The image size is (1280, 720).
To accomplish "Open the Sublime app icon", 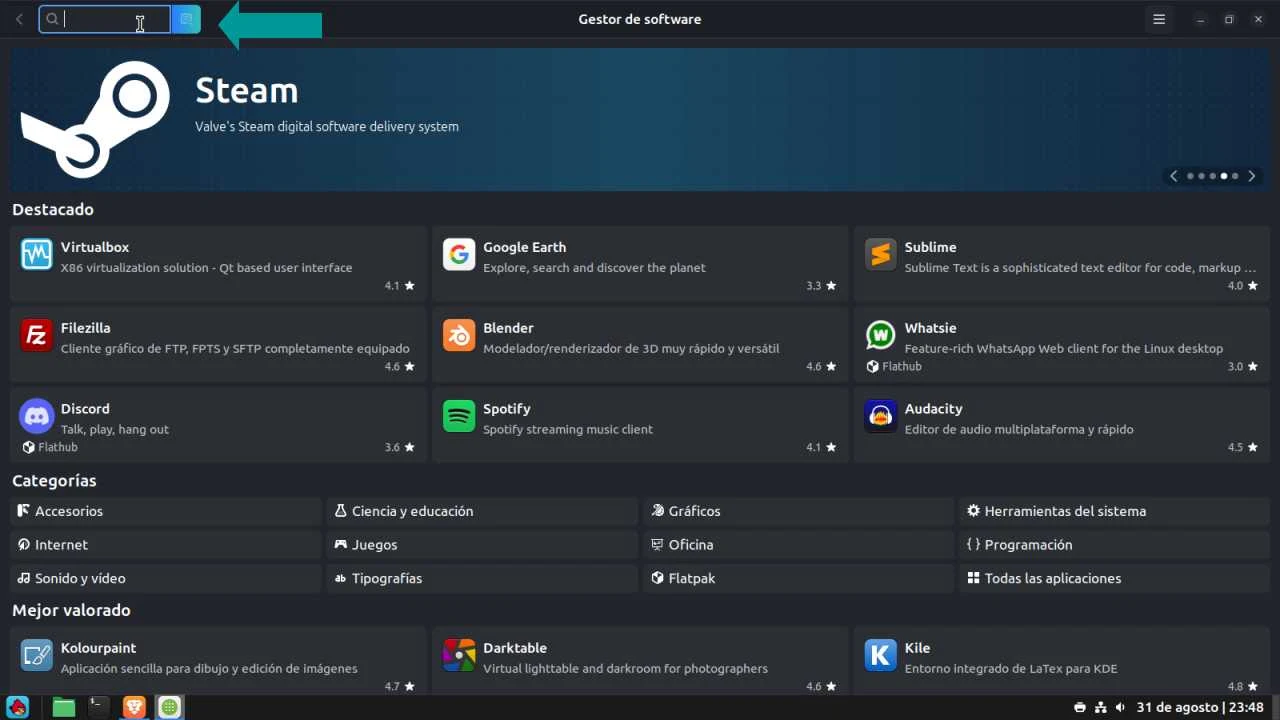I will [881, 255].
